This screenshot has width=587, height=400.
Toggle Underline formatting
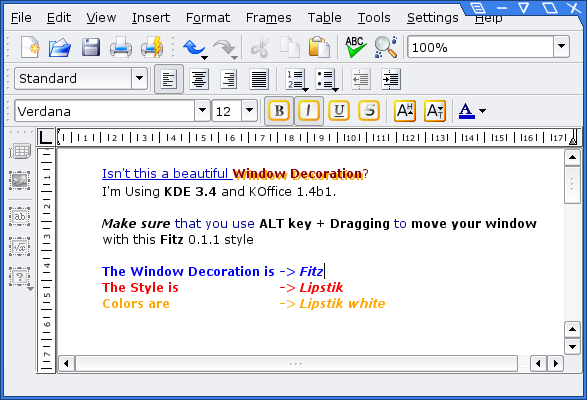click(339, 111)
